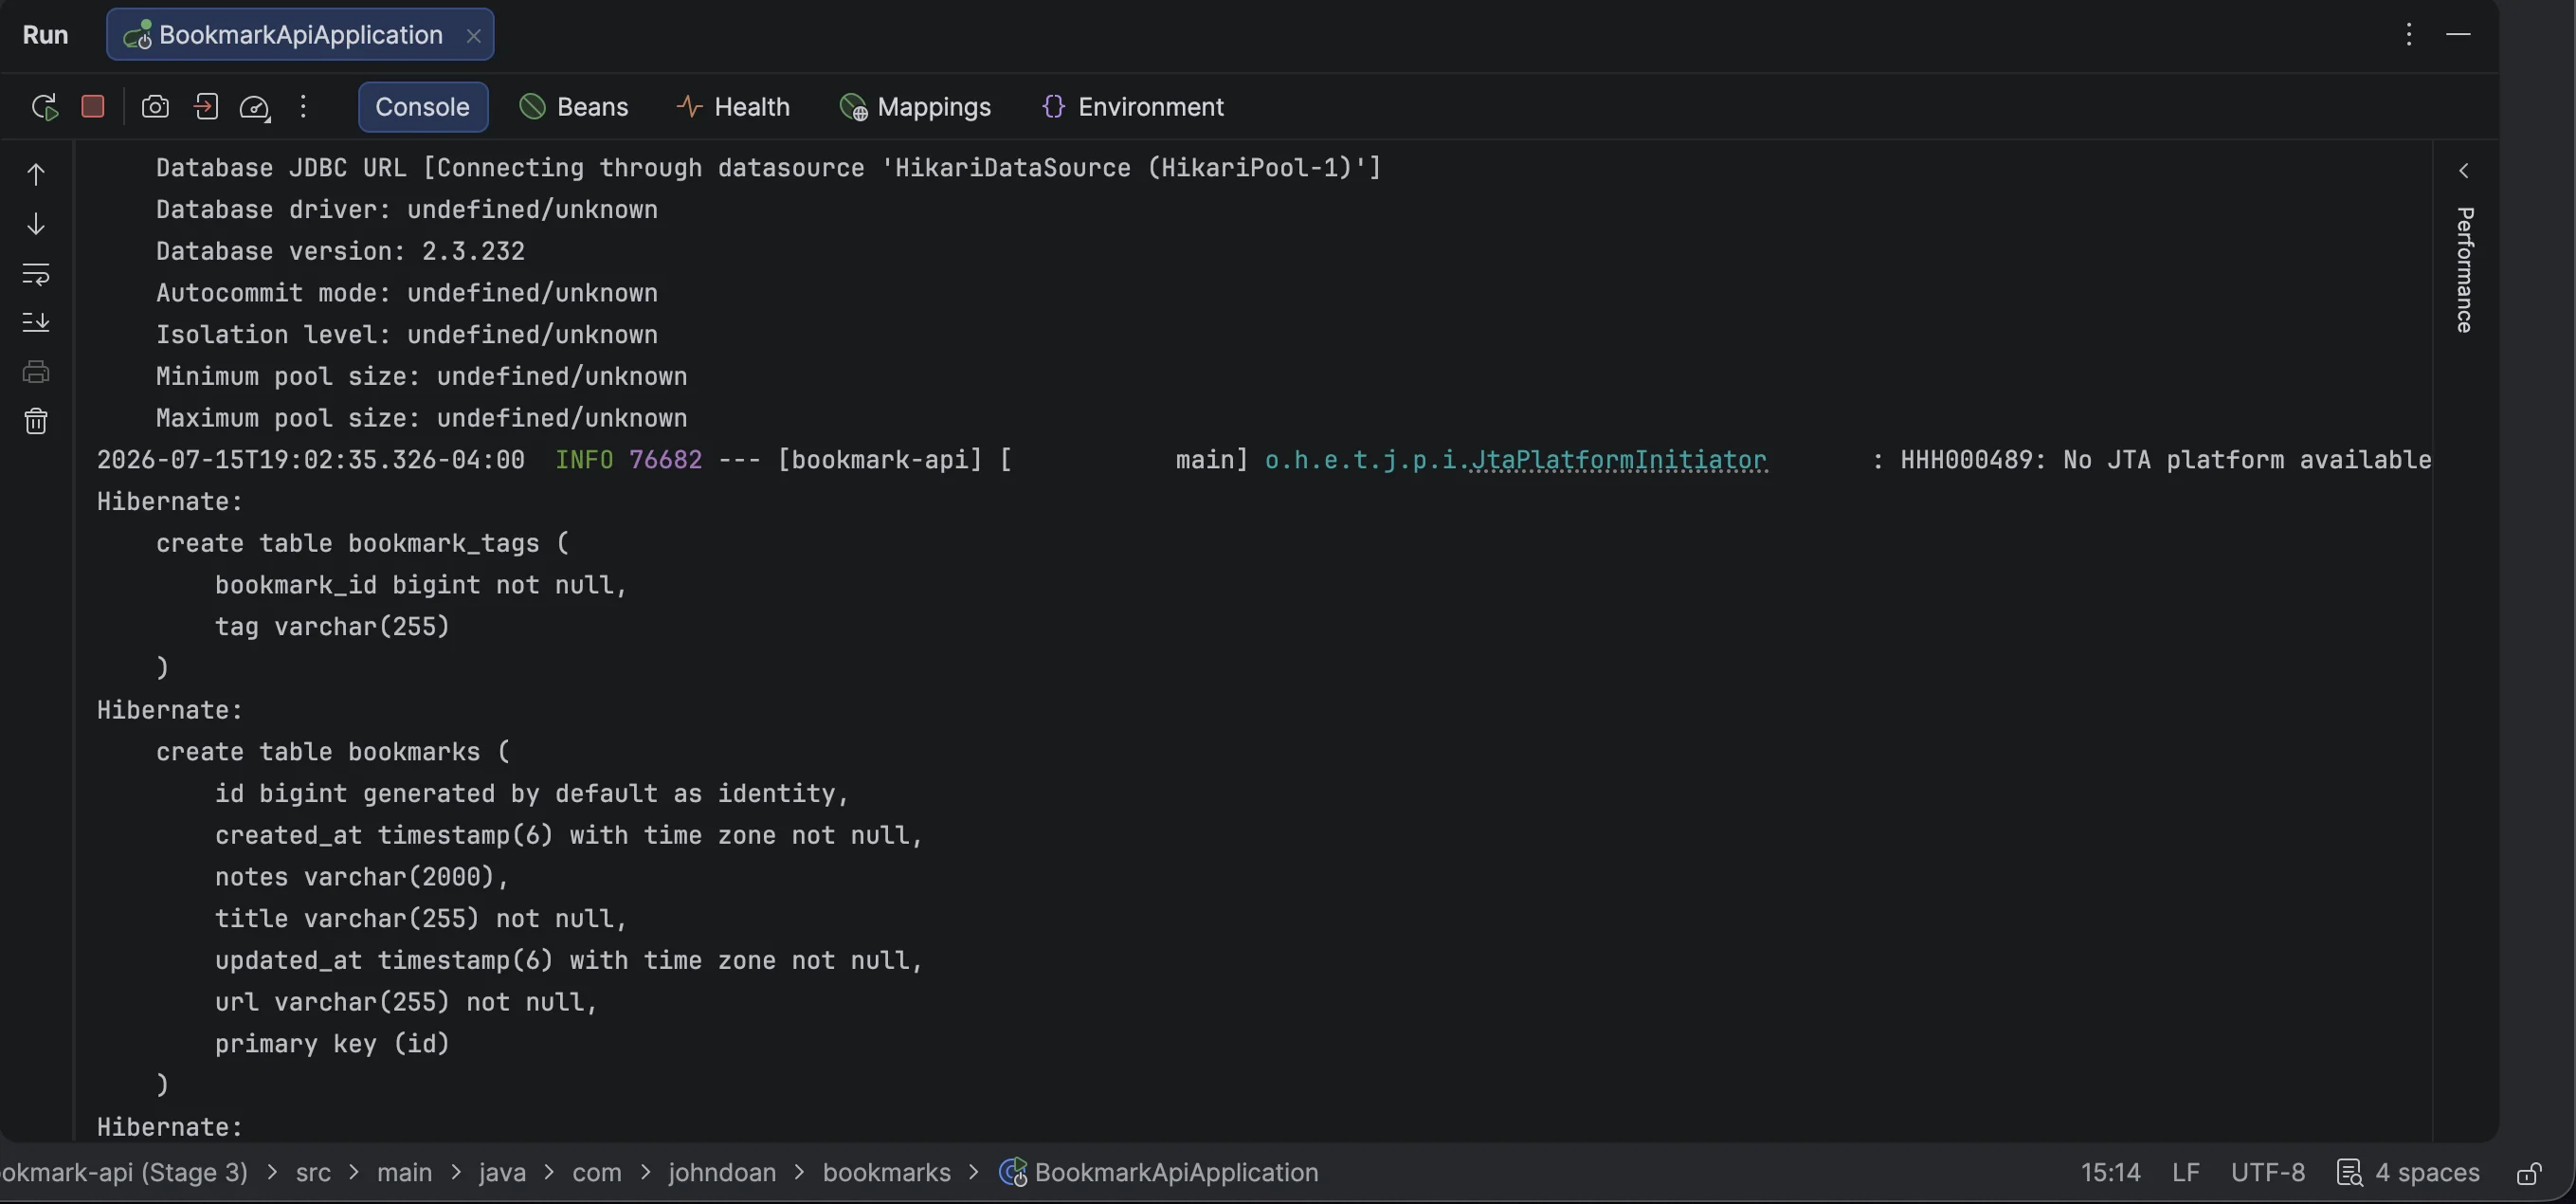The image size is (2576, 1204).
Task: Change file encoding UTF-8
Action: (x=2268, y=1172)
